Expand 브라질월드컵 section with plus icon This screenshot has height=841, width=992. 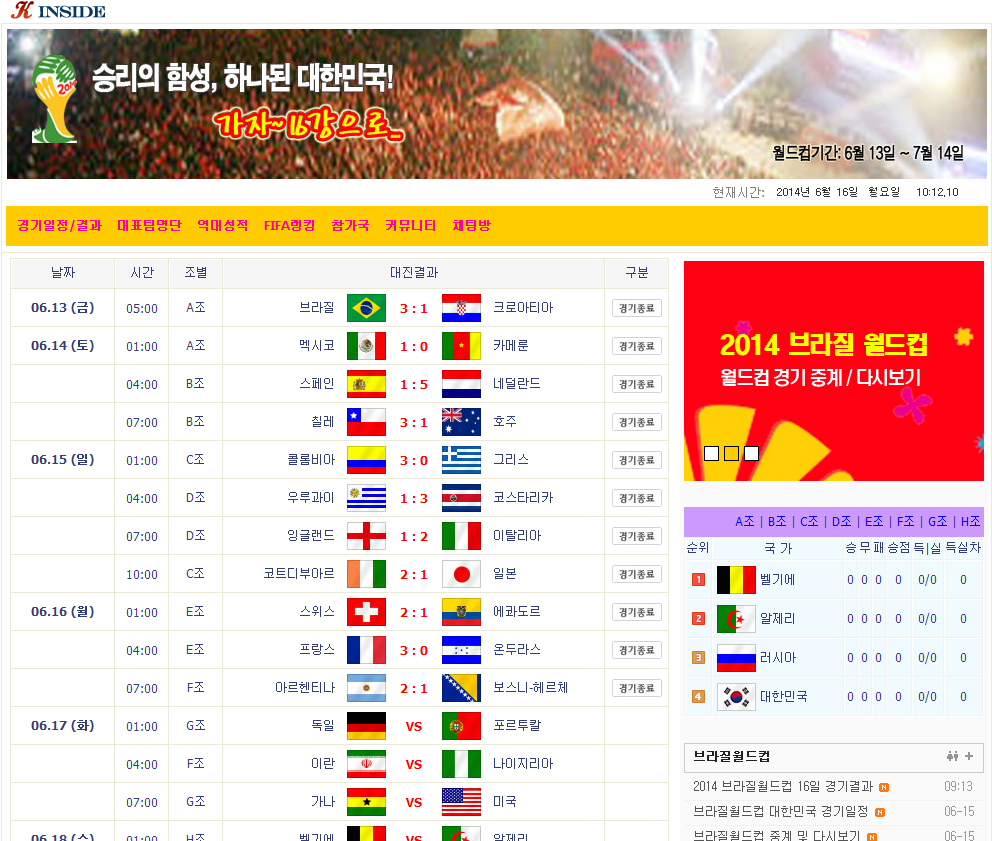pyautogui.click(x=969, y=756)
